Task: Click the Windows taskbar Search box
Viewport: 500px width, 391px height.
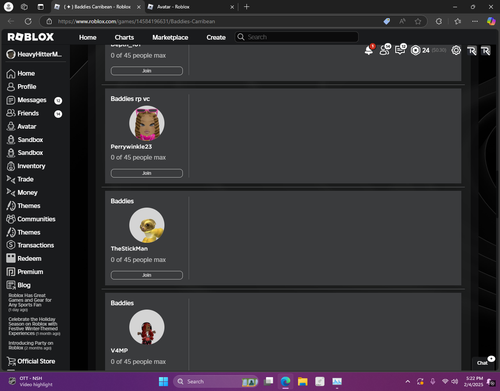Action: point(216,381)
